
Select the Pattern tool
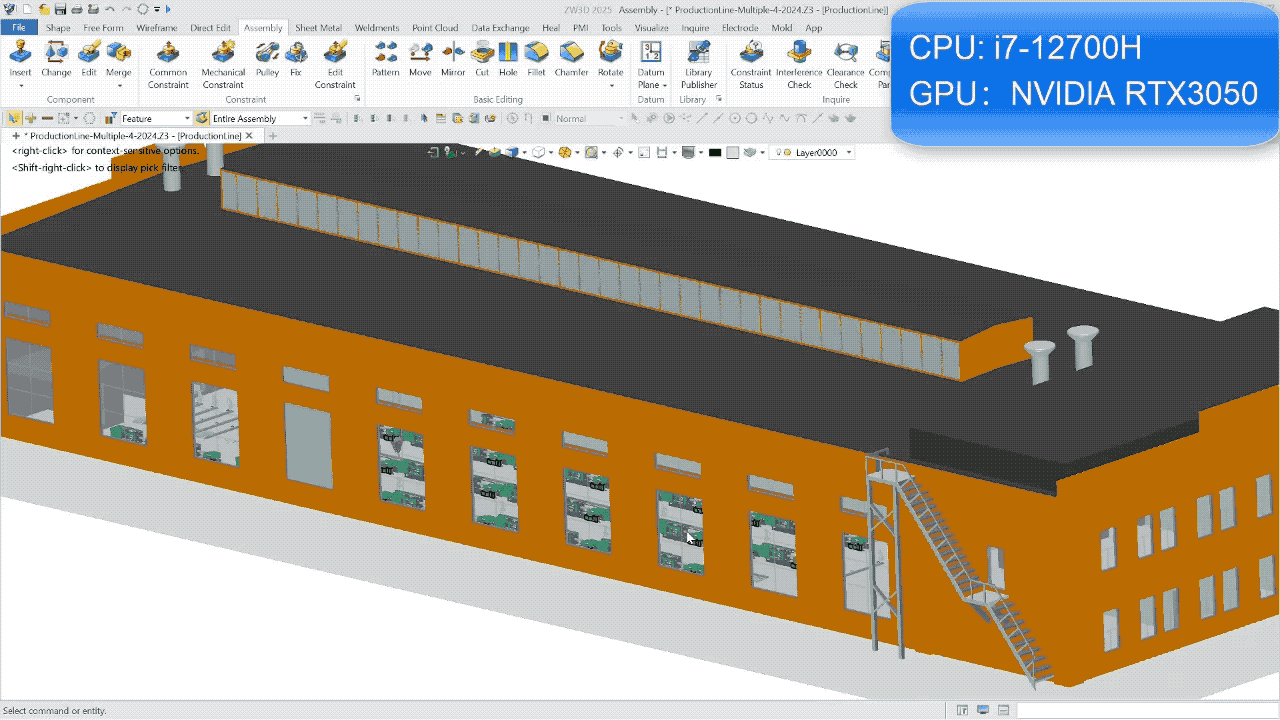click(385, 58)
